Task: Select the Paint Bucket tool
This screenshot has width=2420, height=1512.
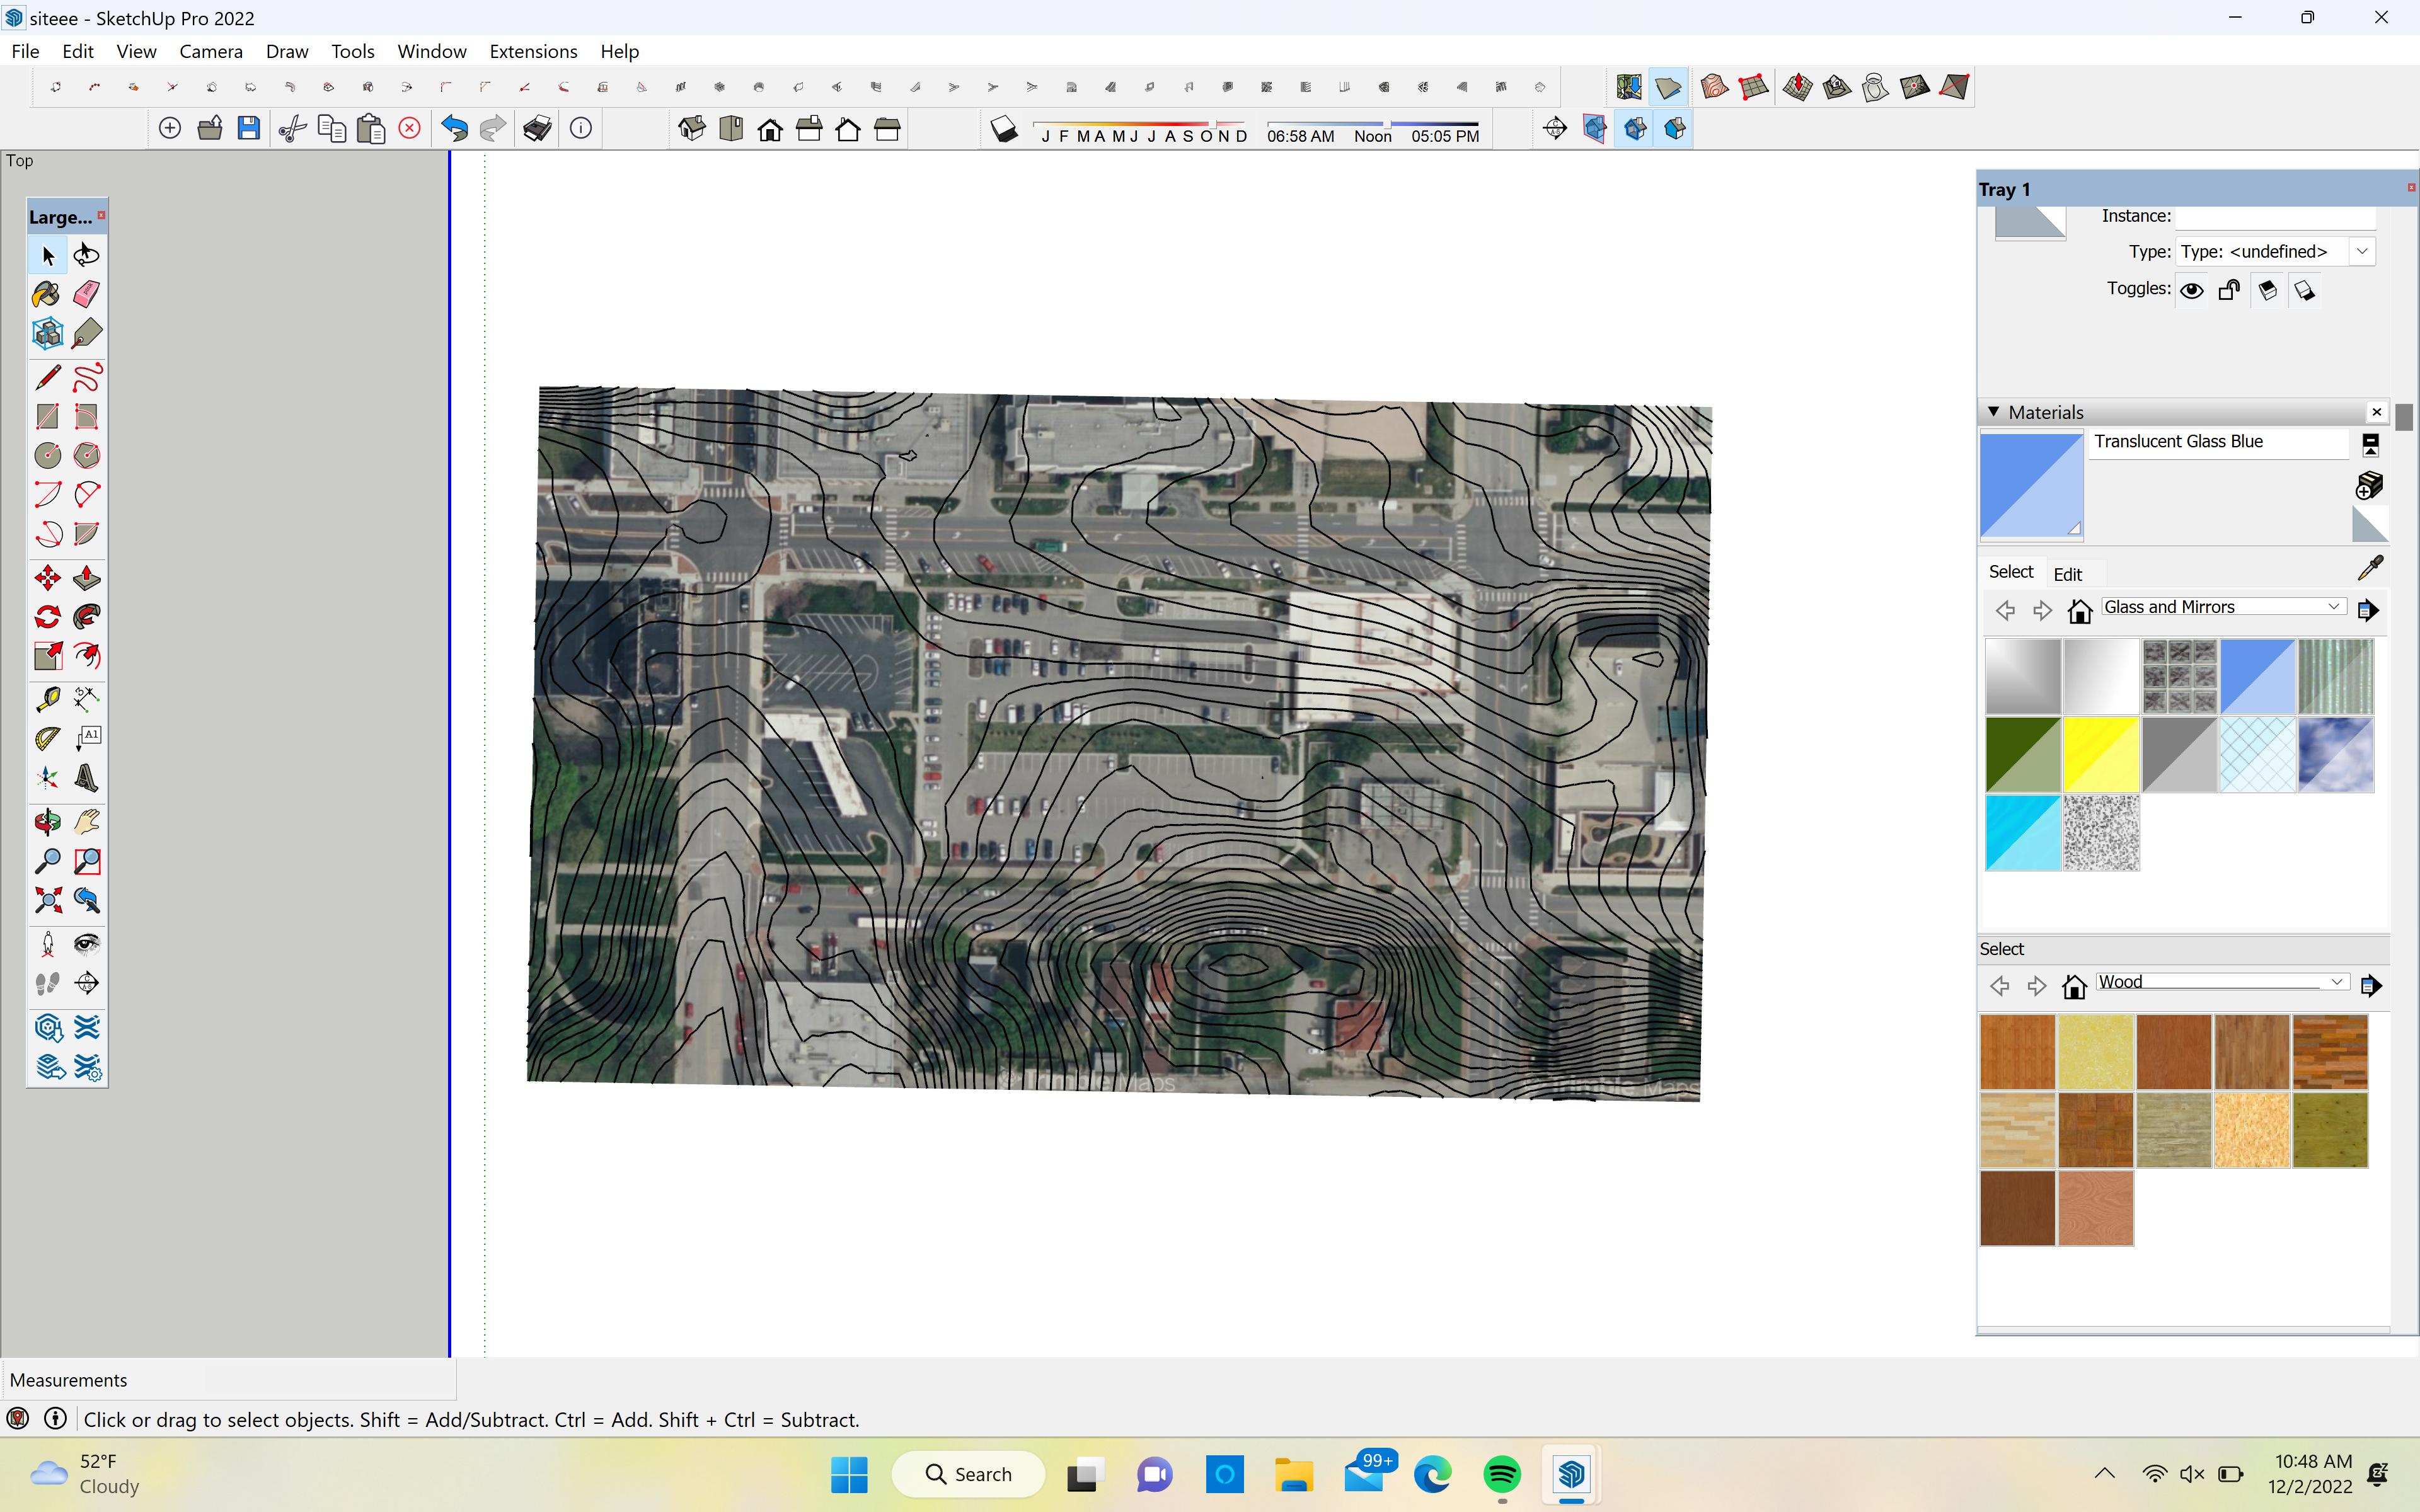Action: tap(47, 294)
